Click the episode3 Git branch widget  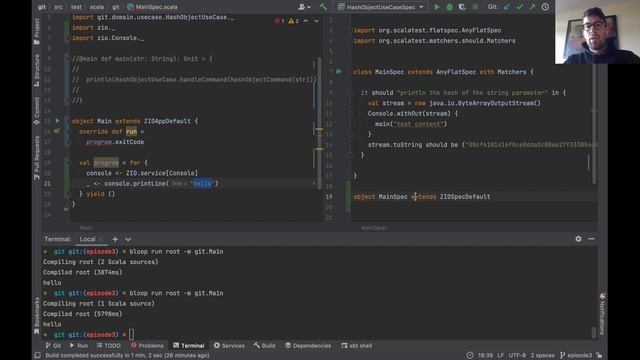[576, 356]
